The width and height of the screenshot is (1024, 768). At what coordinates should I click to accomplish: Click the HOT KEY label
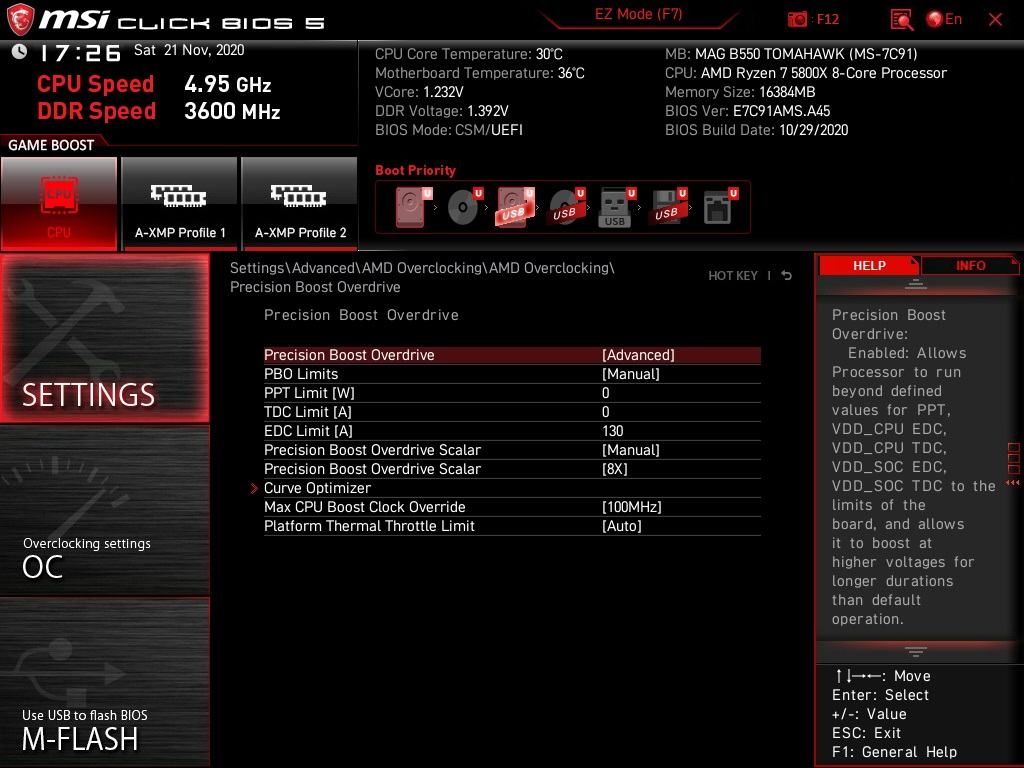tap(733, 276)
